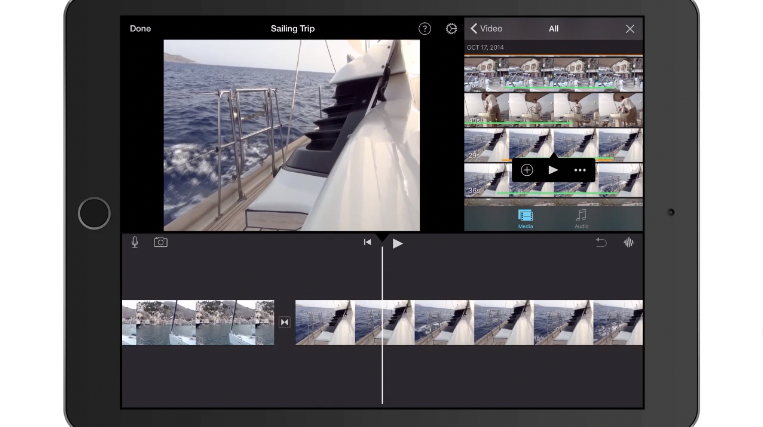Open the camera capture icon
Viewport: 763px width, 427px height.
(160, 242)
